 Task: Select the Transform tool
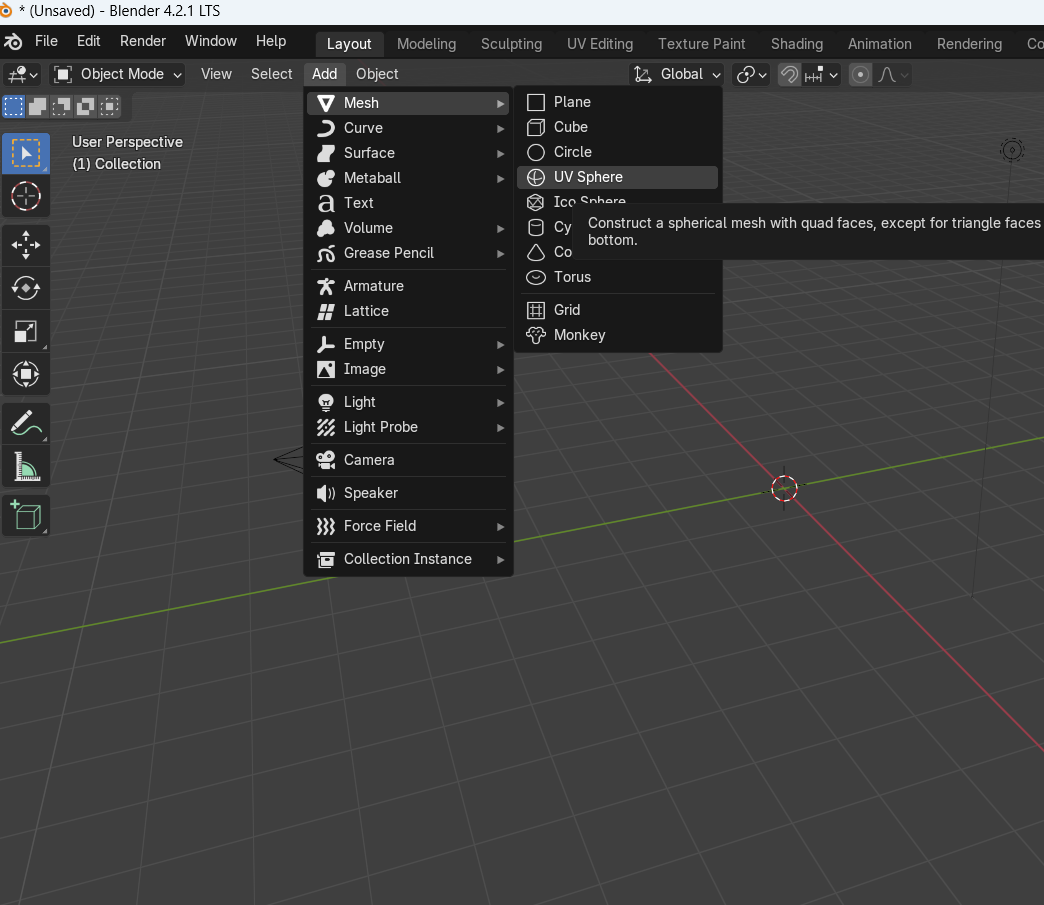pos(26,374)
